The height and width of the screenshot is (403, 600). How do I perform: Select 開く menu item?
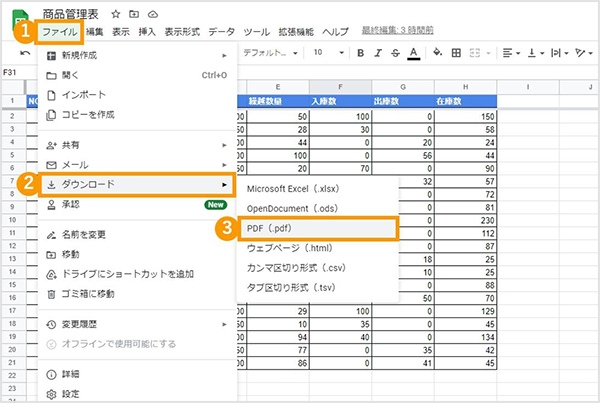point(137,75)
